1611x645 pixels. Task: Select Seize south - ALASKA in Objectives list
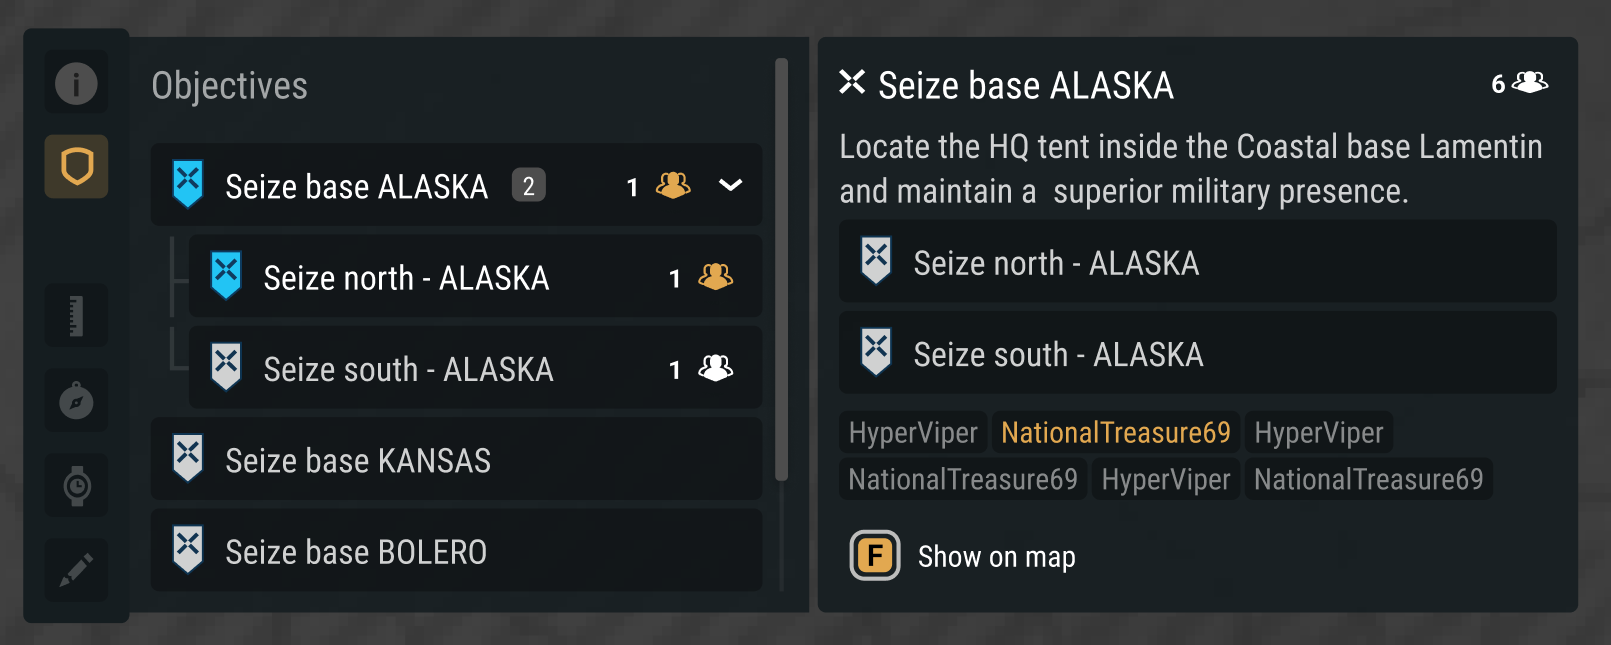[x=408, y=369]
